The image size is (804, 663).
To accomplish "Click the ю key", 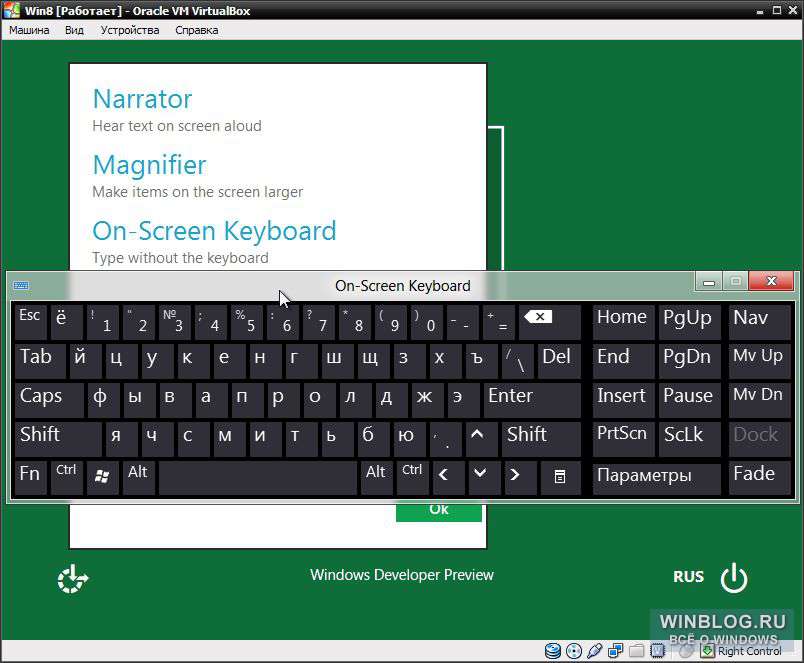I will tap(410, 438).
